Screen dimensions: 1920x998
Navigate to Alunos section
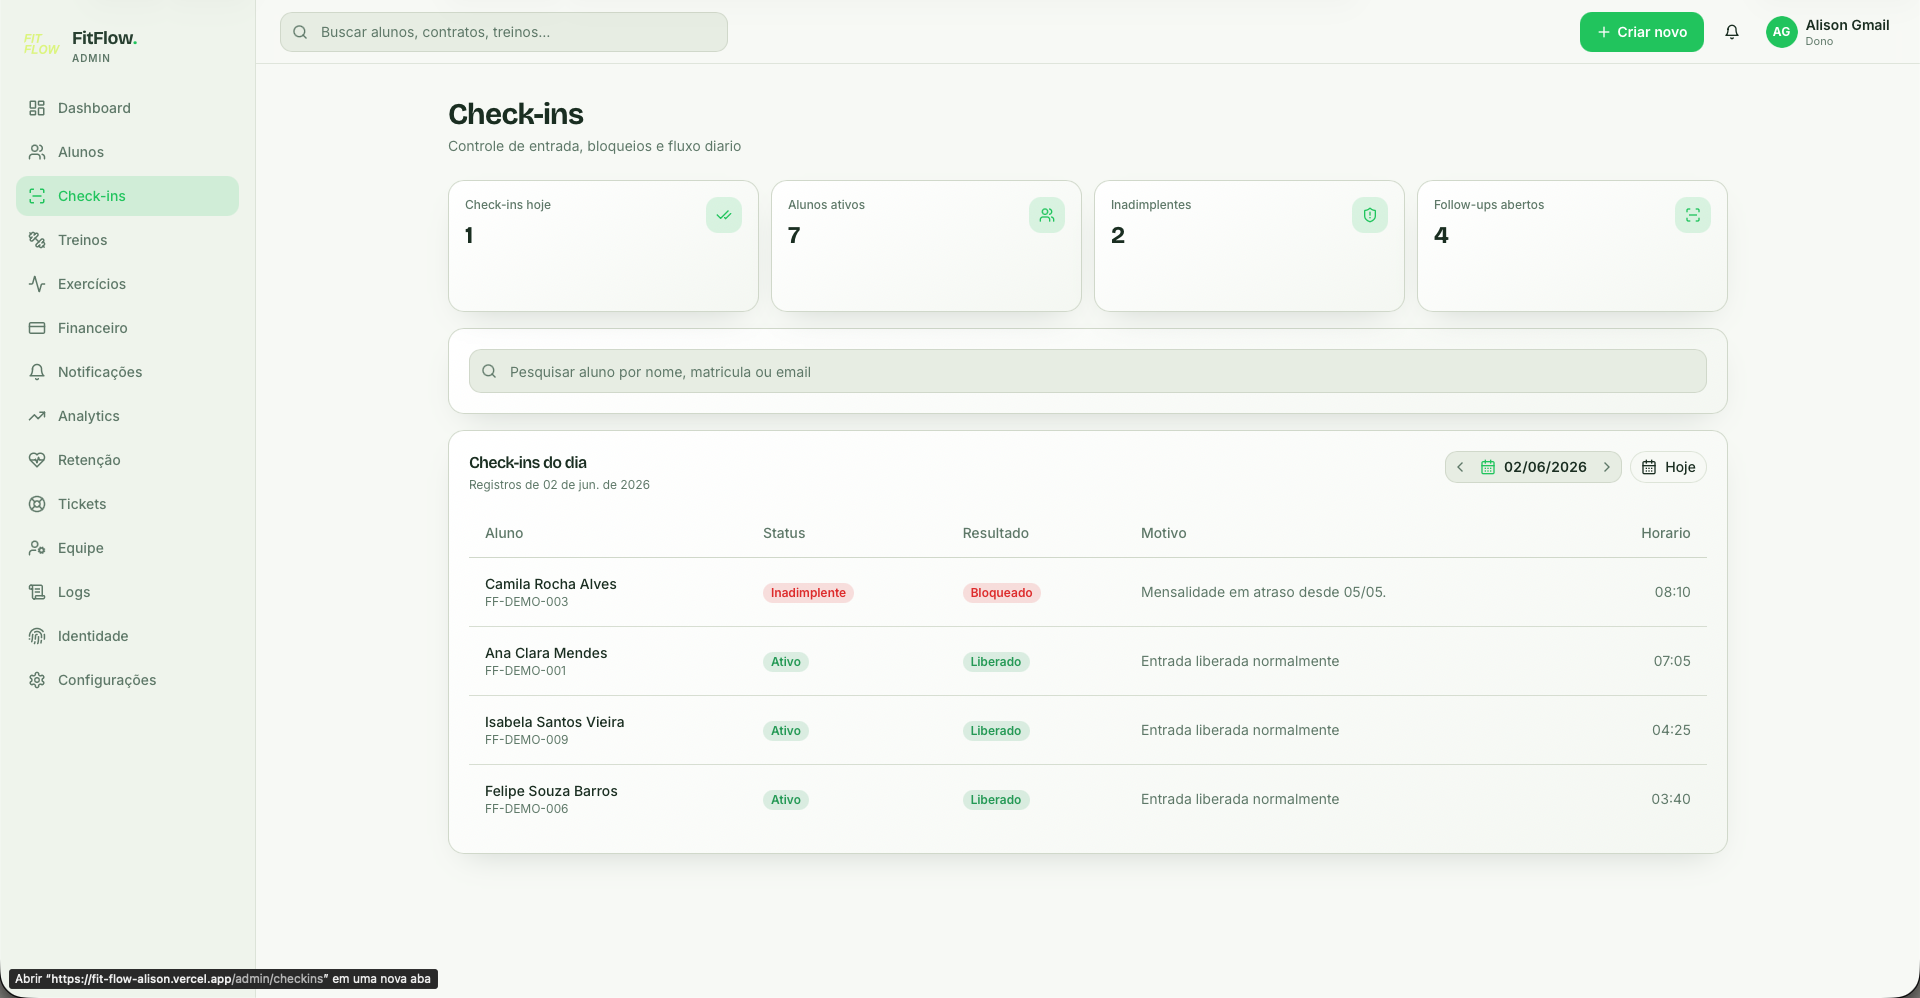[x=127, y=152]
